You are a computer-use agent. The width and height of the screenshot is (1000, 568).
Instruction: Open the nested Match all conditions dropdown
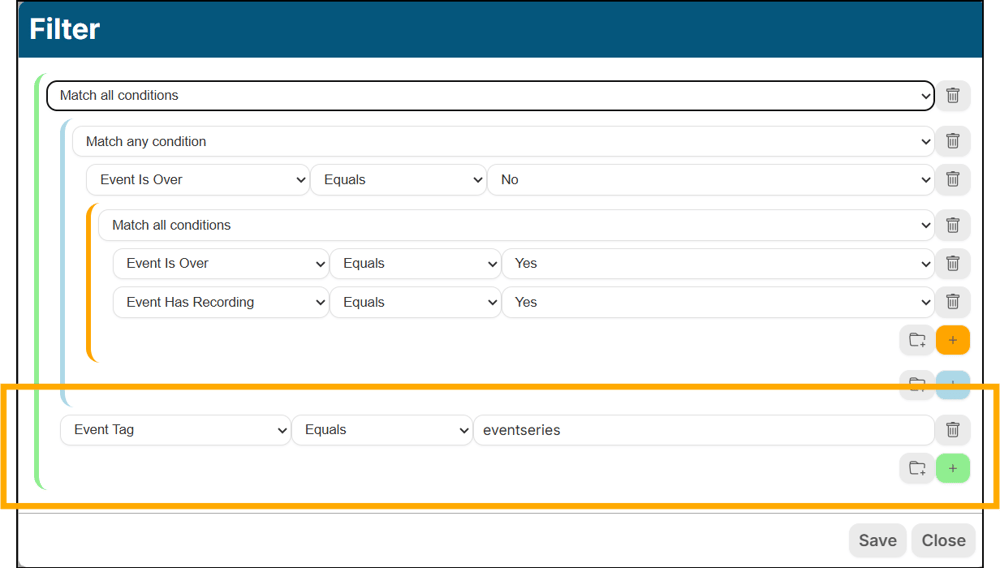[x=516, y=225]
